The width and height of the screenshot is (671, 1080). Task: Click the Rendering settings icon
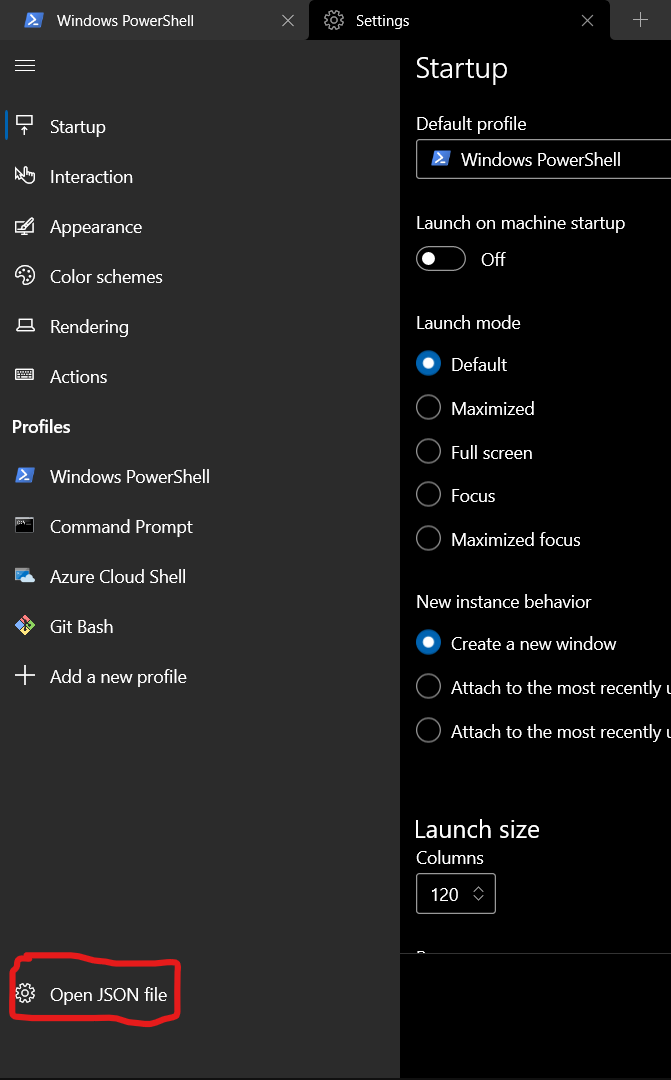(x=25, y=327)
